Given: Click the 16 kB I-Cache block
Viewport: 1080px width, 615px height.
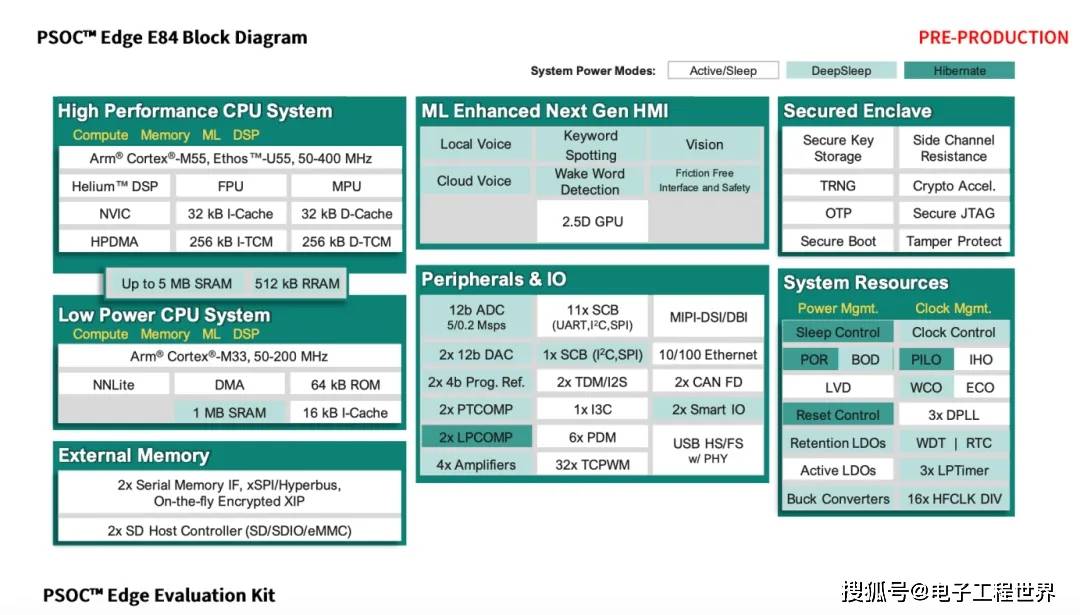Looking at the screenshot, I should (x=345, y=413).
